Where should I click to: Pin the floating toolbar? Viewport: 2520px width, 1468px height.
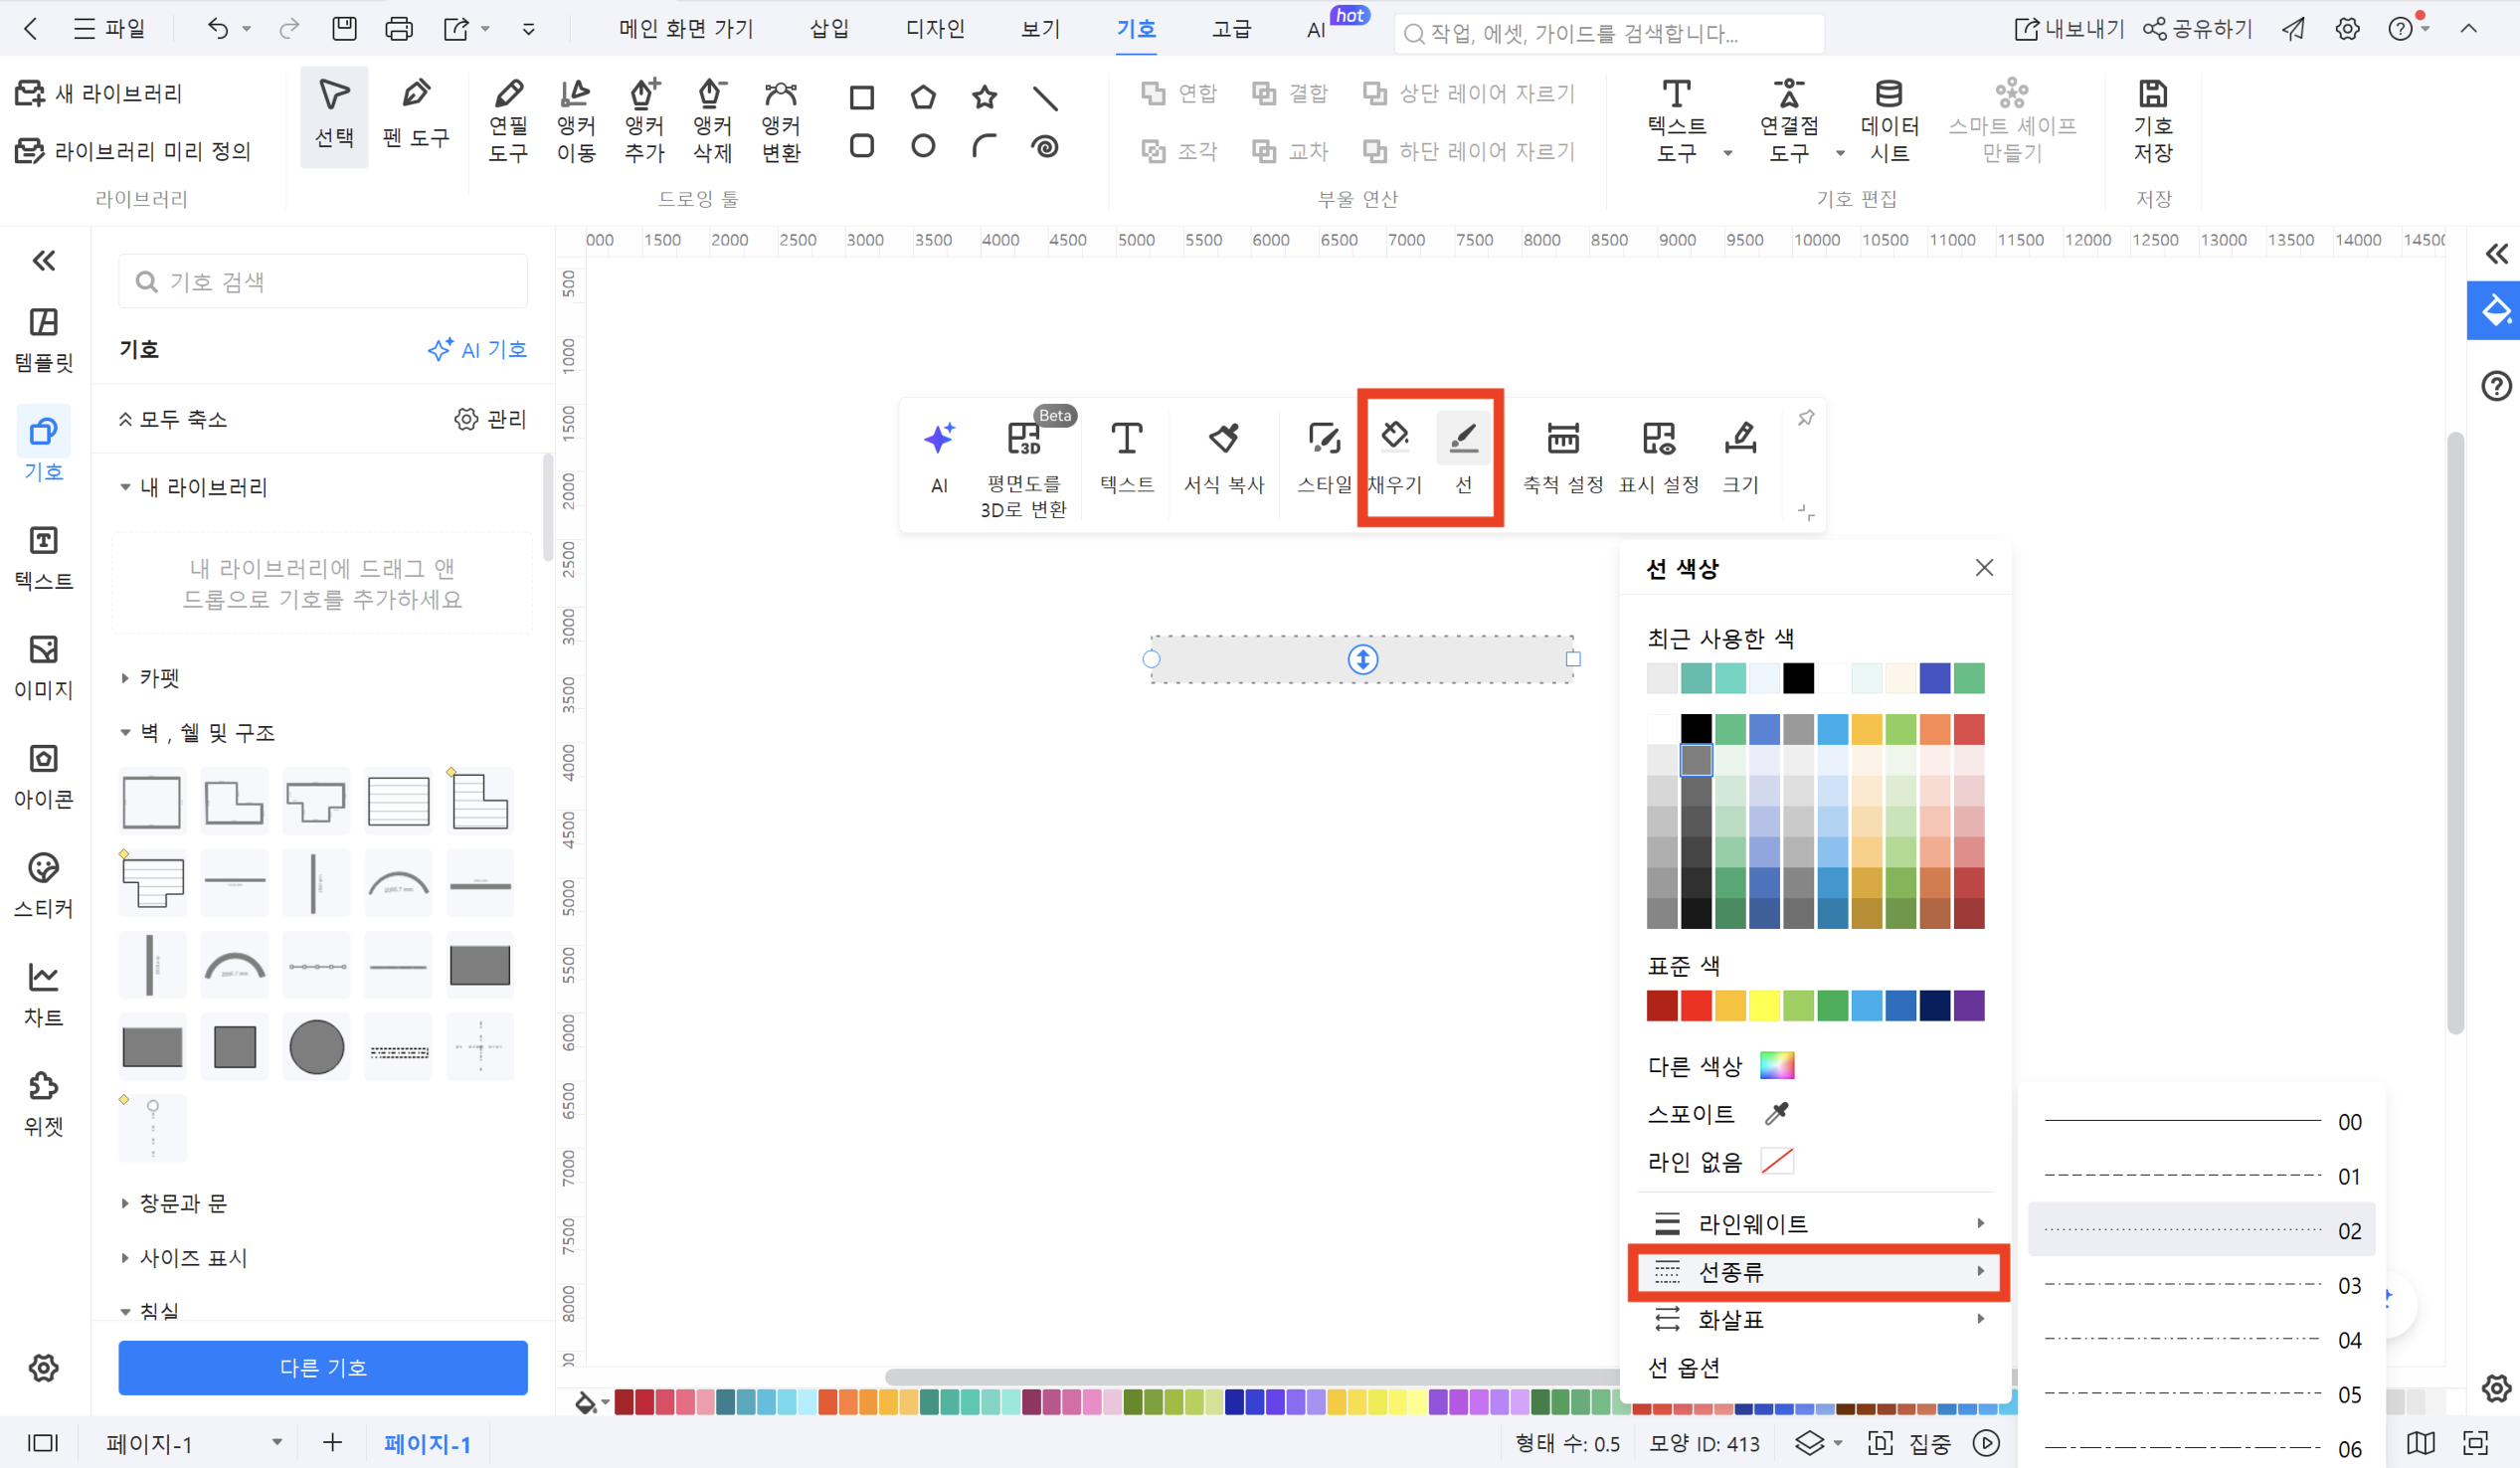1806,418
